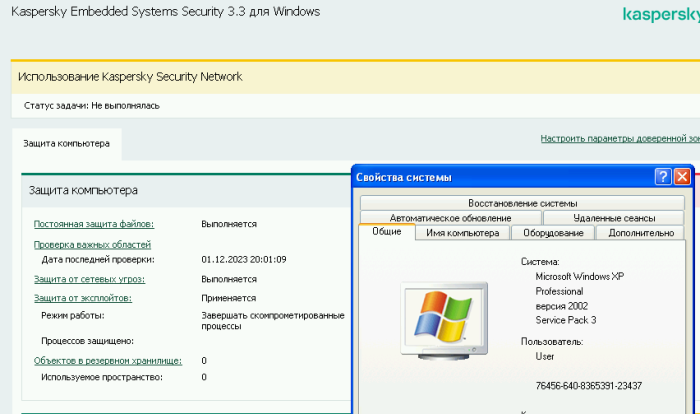The height and width of the screenshot is (414, 700).
Task: Open the Проверка важных областей link
Action: point(92,244)
